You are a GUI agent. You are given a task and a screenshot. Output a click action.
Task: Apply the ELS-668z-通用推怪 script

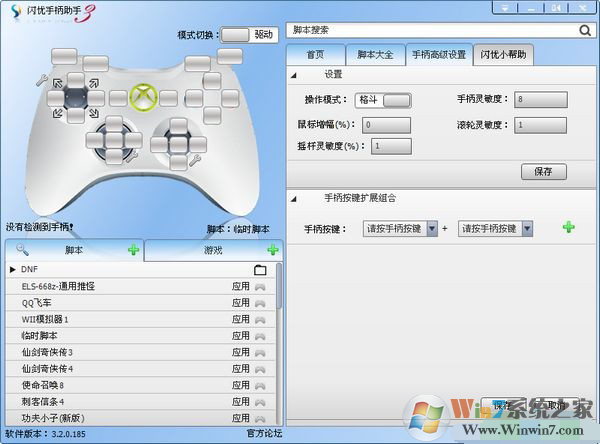[241, 286]
